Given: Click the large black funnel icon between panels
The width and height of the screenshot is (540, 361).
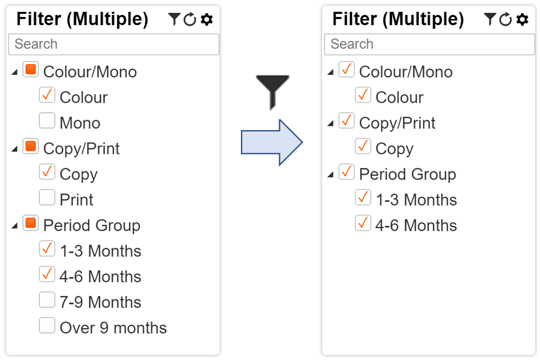Looking at the screenshot, I should coord(272,92).
